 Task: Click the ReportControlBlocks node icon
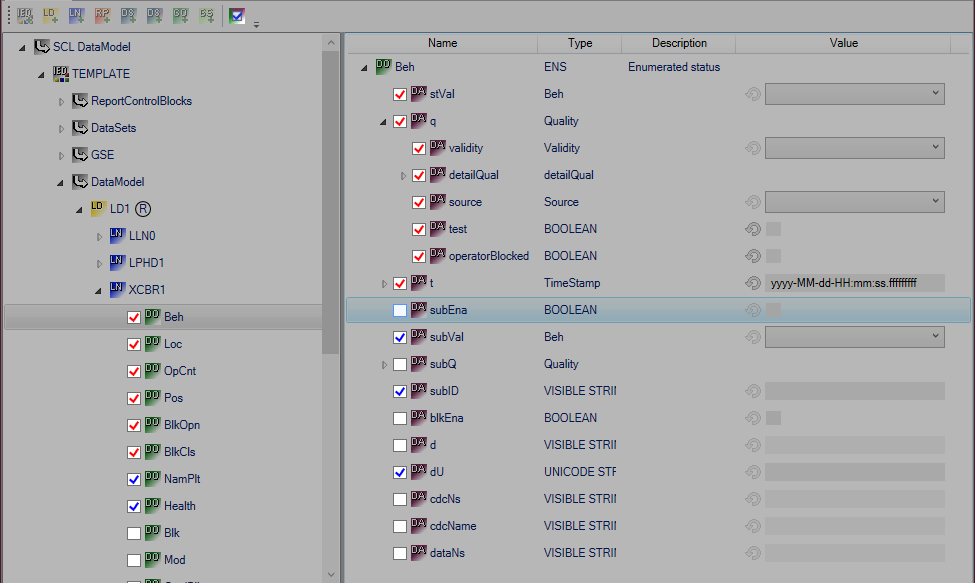pyautogui.click(x=80, y=101)
